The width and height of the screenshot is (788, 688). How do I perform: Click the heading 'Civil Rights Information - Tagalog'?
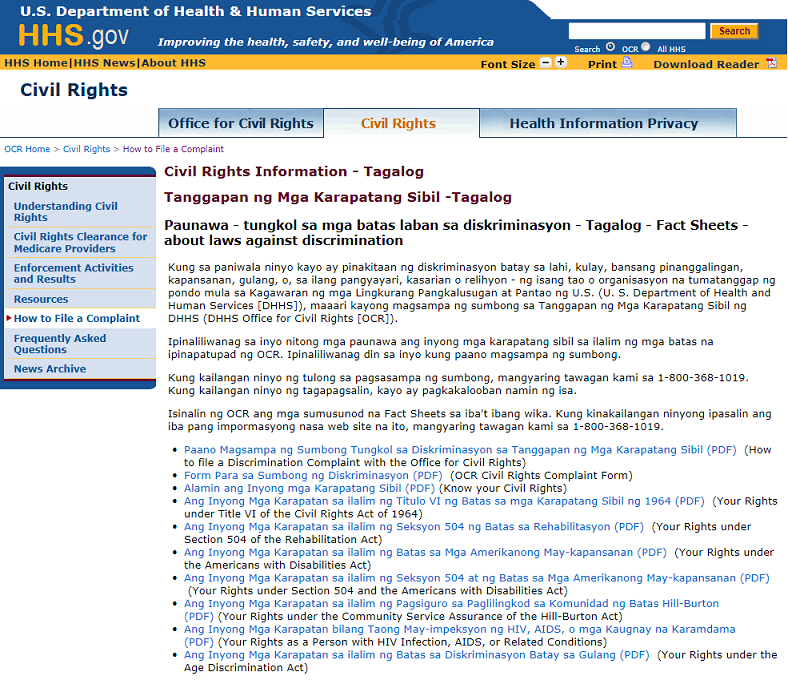coord(294,172)
